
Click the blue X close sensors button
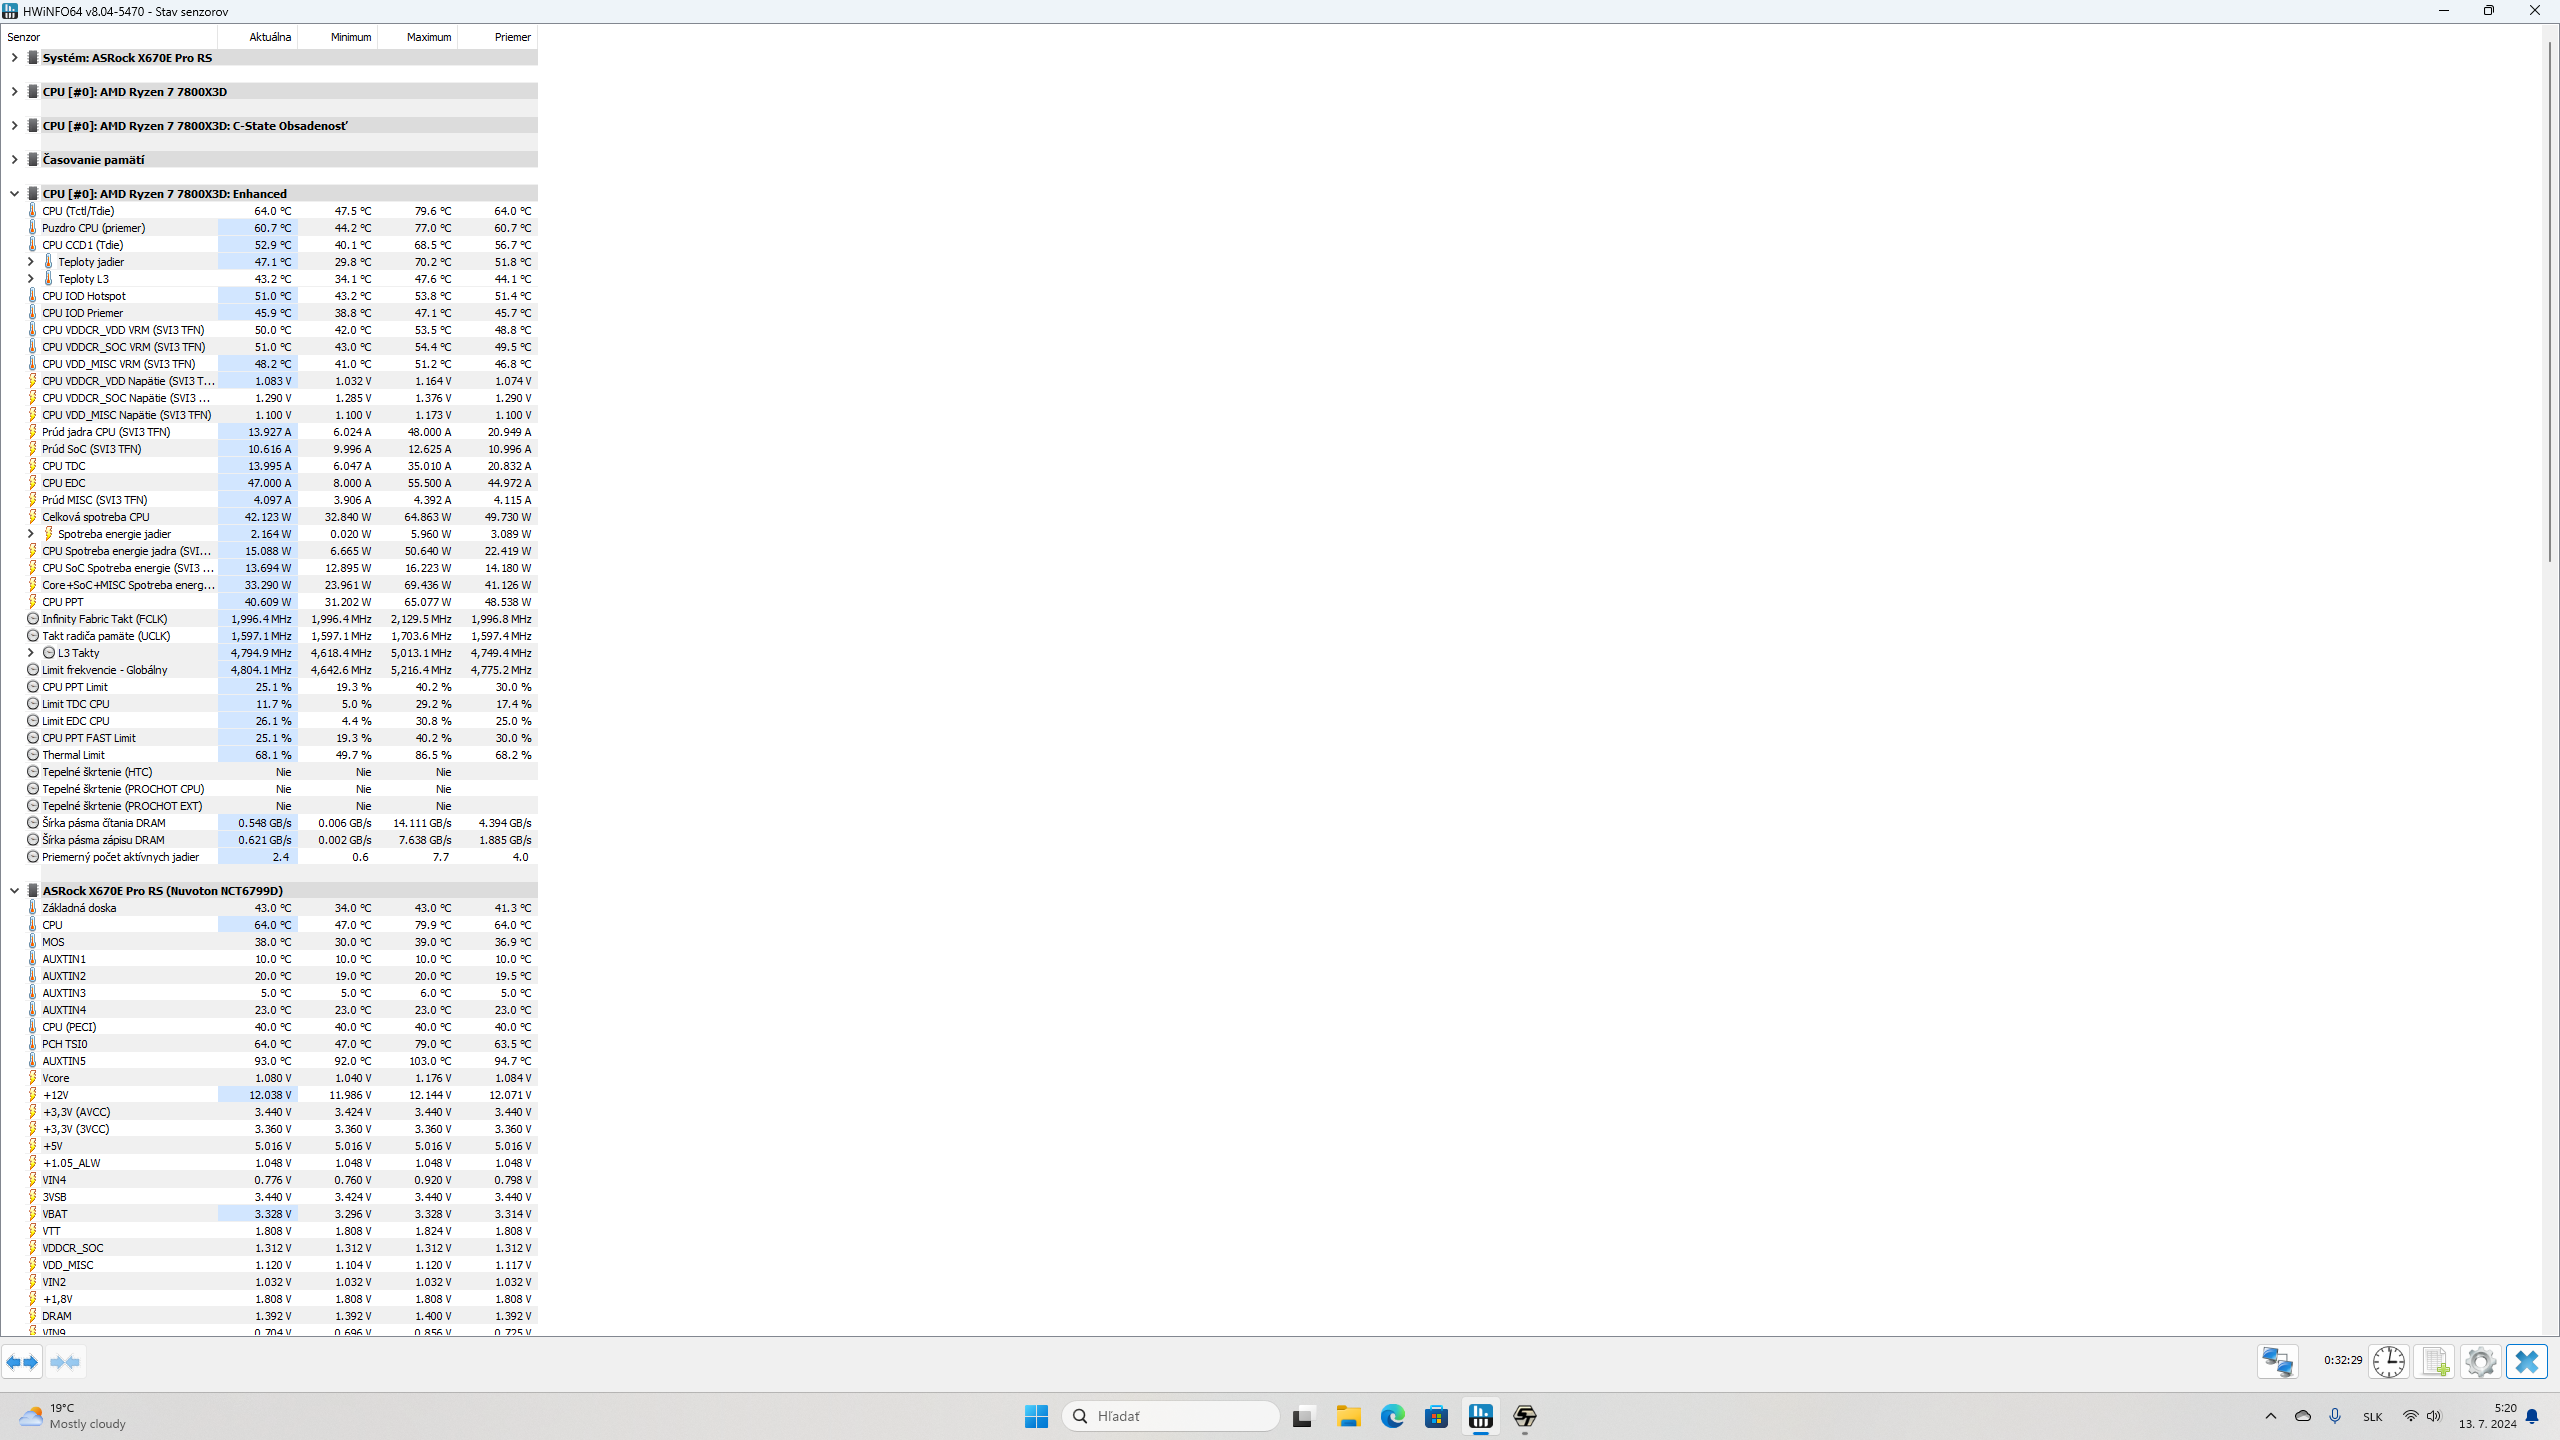pyautogui.click(x=2527, y=1362)
